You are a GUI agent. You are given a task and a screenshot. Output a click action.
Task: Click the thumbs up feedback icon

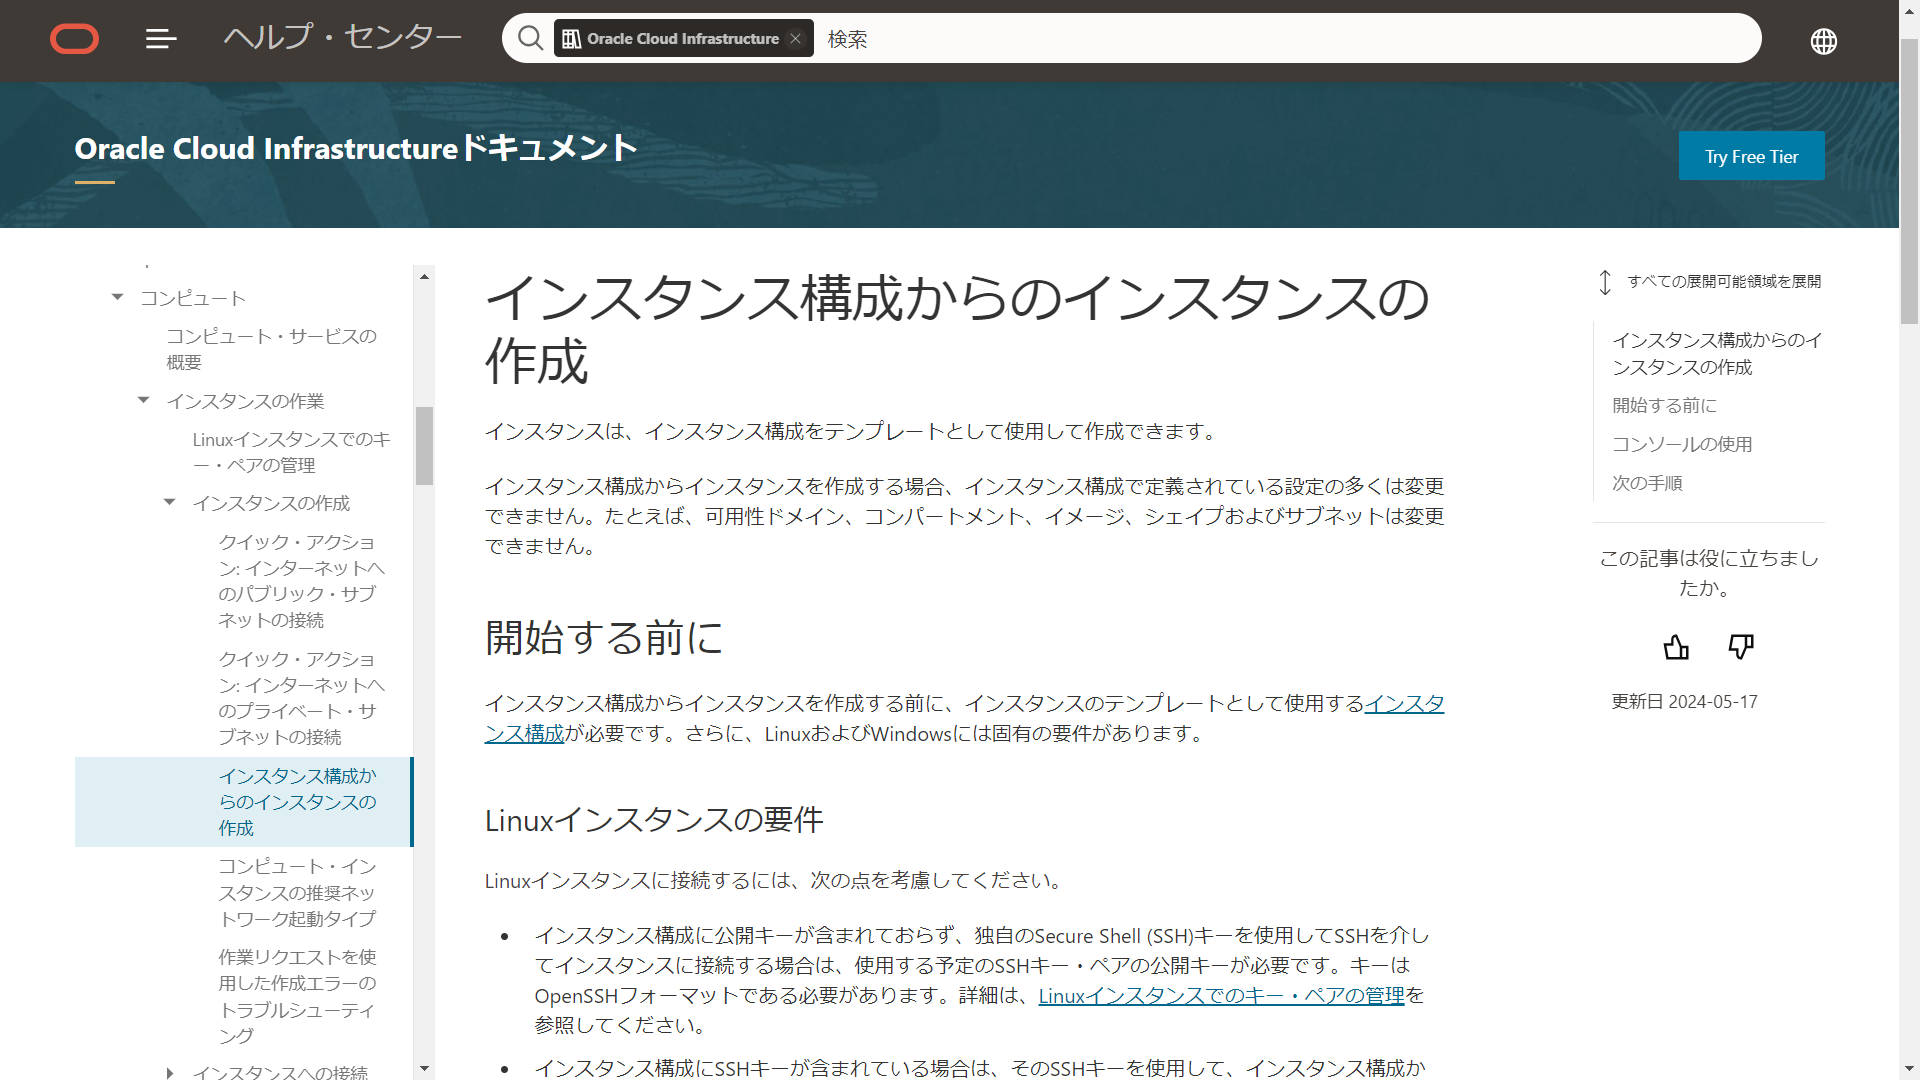[1676, 647]
